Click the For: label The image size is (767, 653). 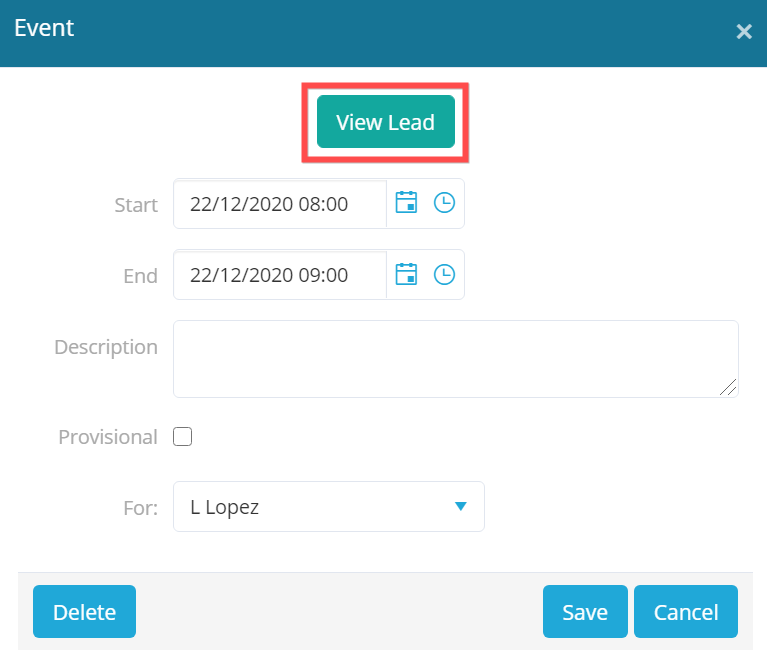(140, 508)
